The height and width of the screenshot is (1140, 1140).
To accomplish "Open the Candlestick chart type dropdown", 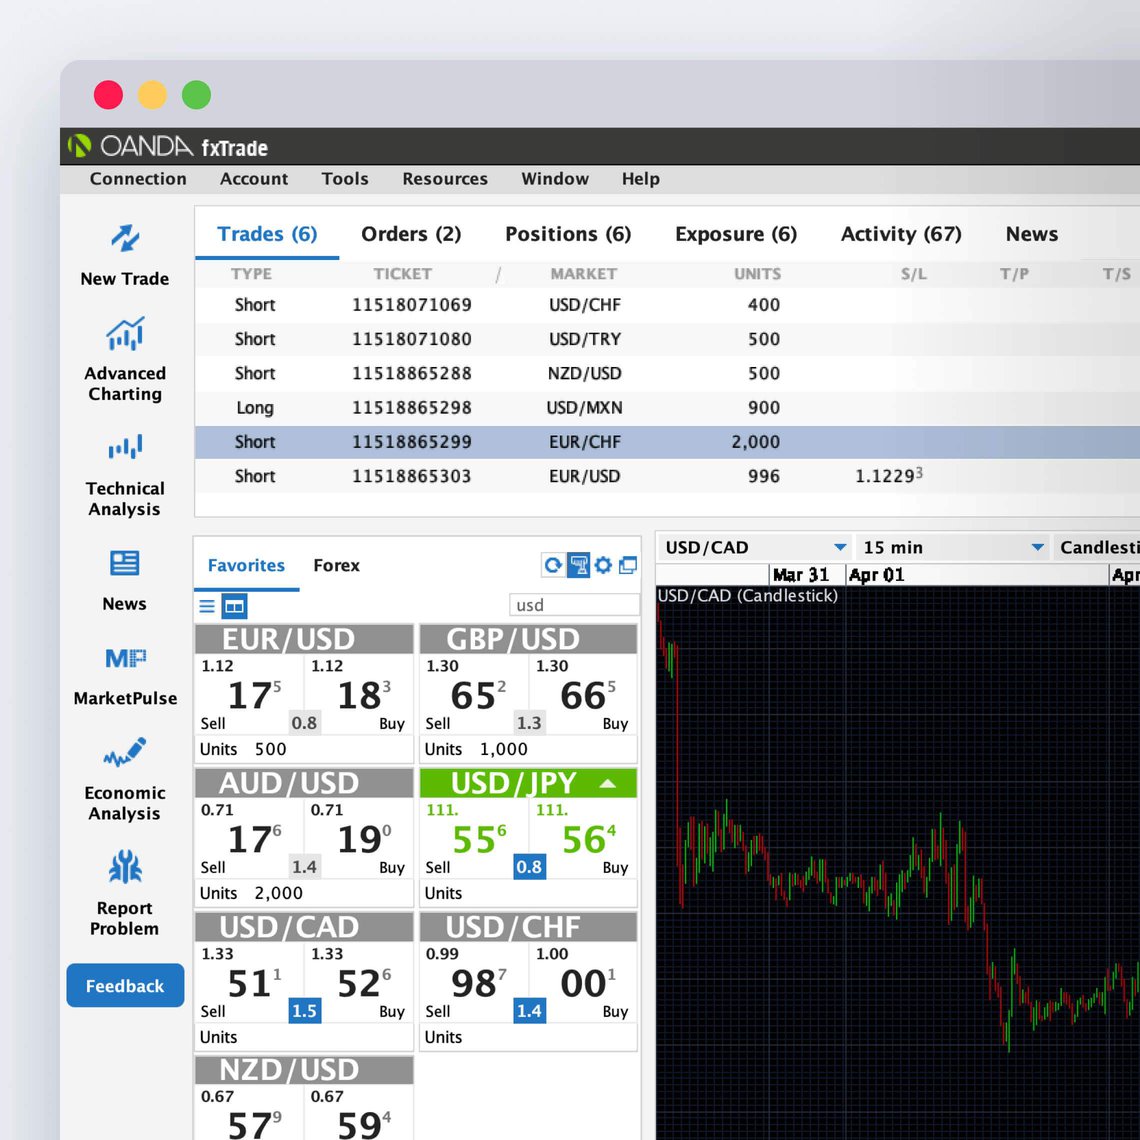I will 1098,548.
